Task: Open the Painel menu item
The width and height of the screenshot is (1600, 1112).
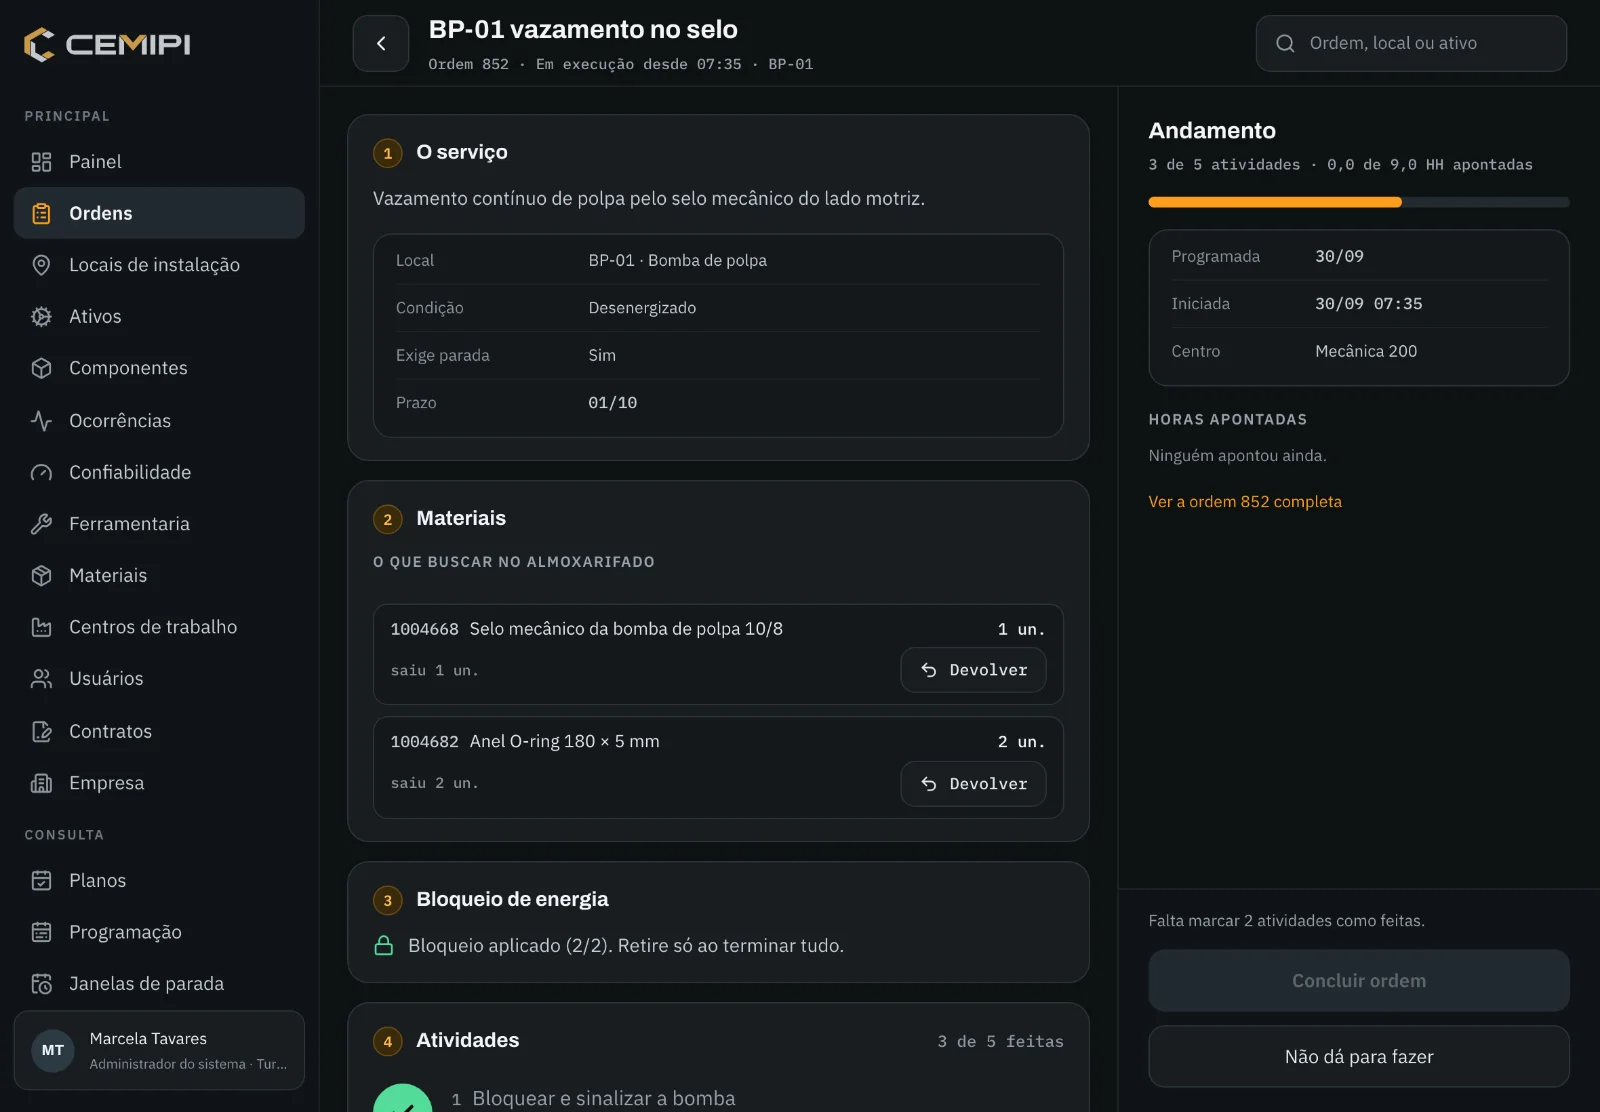Action: (x=159, y=162)
